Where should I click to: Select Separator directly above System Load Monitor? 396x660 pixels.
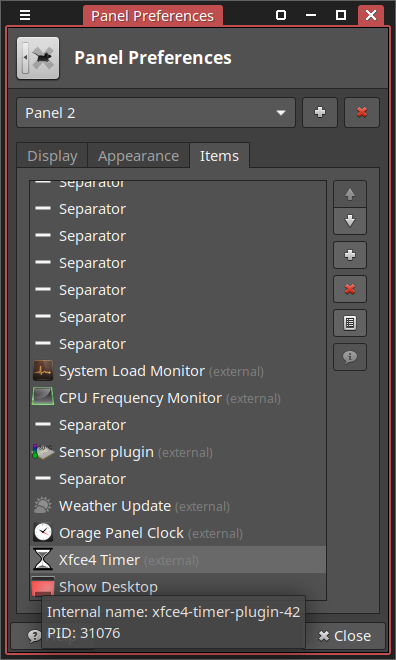click(x=178, y=344)
